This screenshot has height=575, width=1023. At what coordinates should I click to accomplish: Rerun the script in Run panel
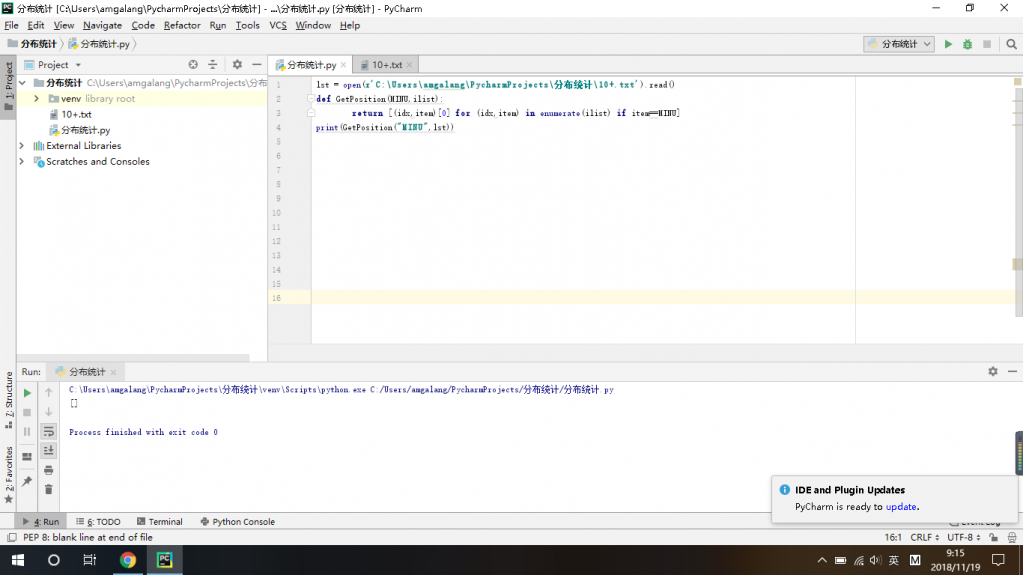tap(27, 393)
